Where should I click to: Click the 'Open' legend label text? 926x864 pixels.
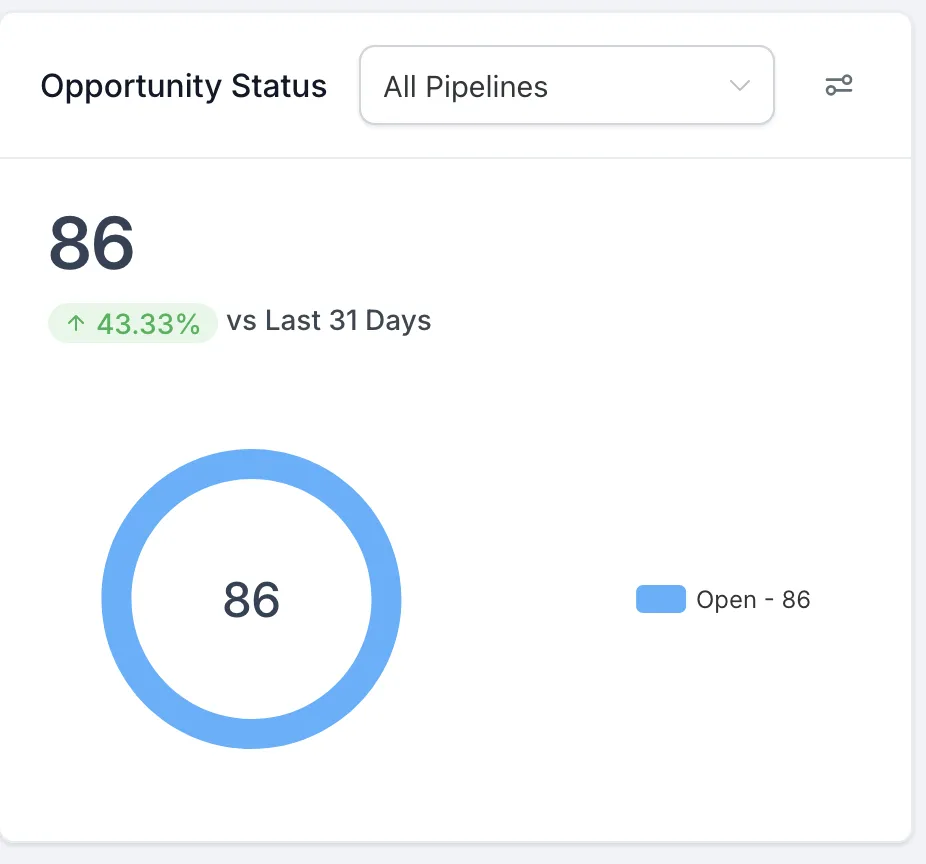(x=726, y=599)
